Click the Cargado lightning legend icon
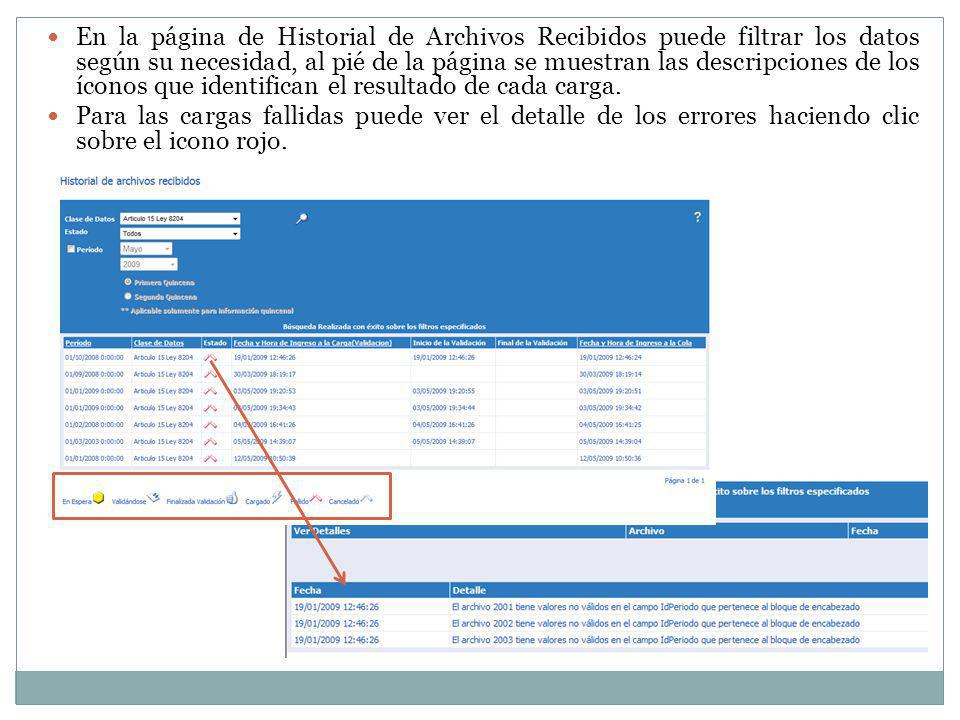 coord(277,497)
